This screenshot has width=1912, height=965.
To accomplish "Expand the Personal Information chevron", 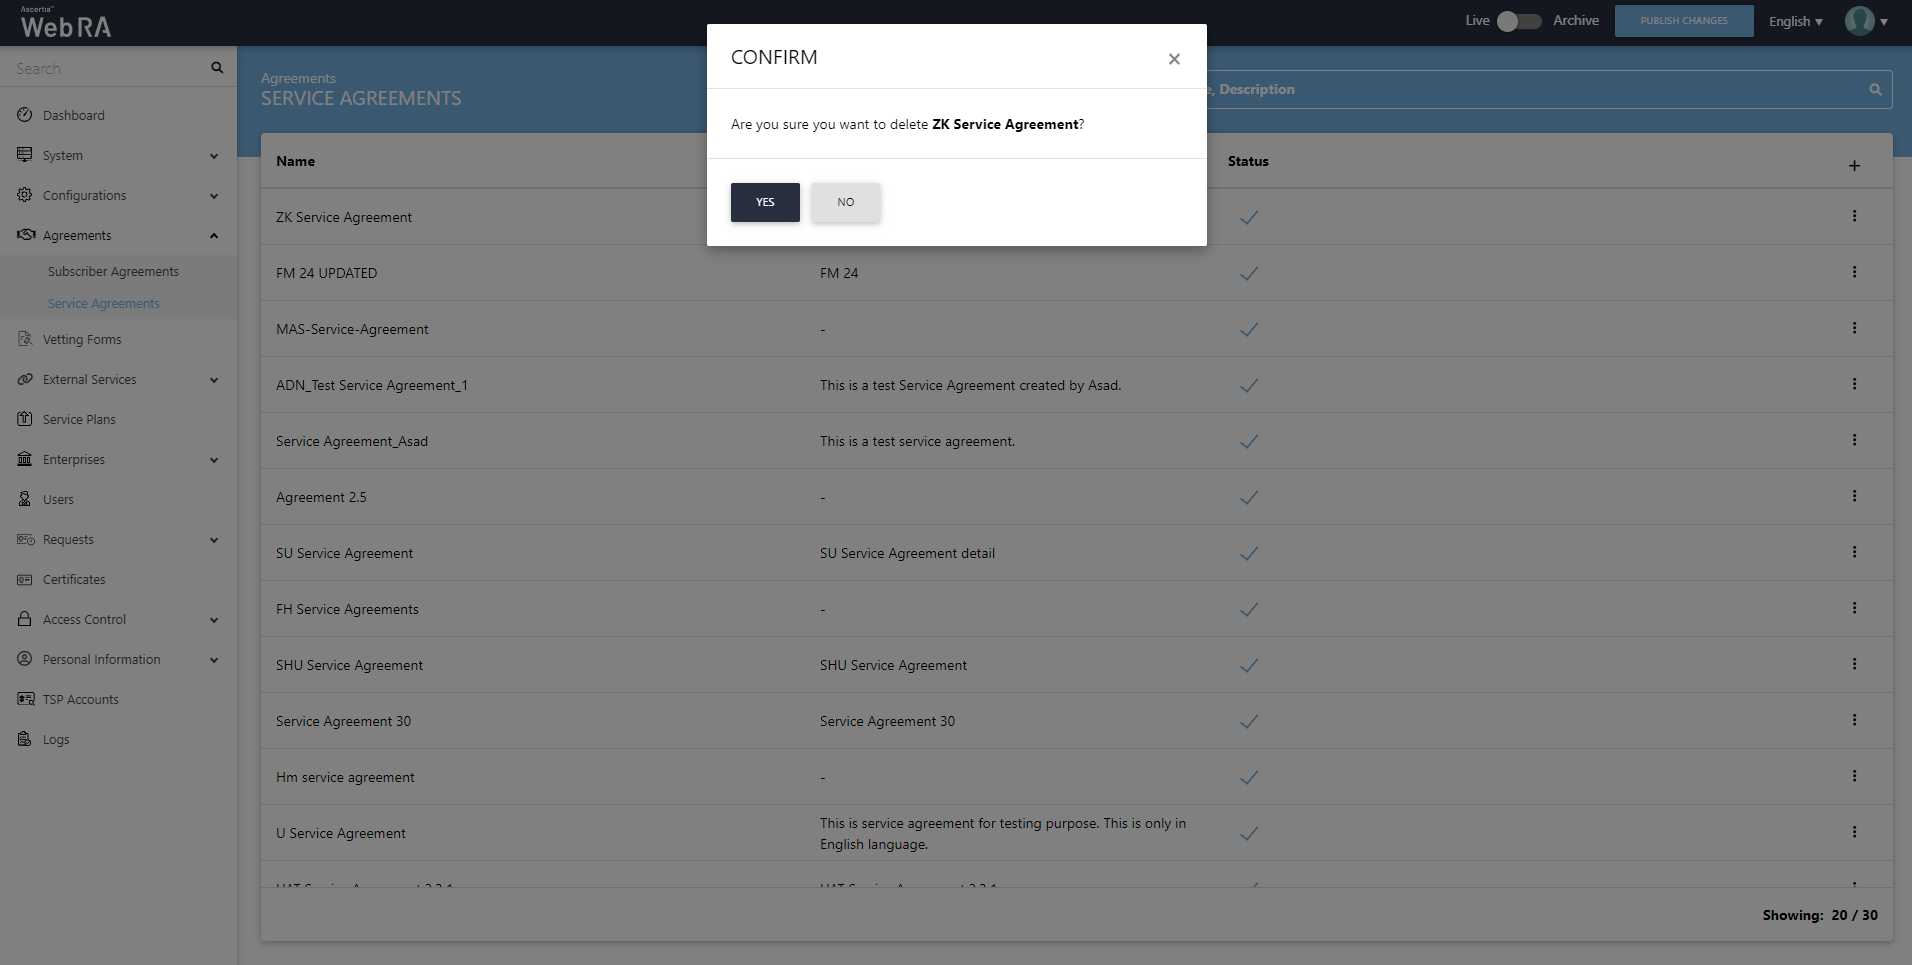I will click(x=214, y=660).
